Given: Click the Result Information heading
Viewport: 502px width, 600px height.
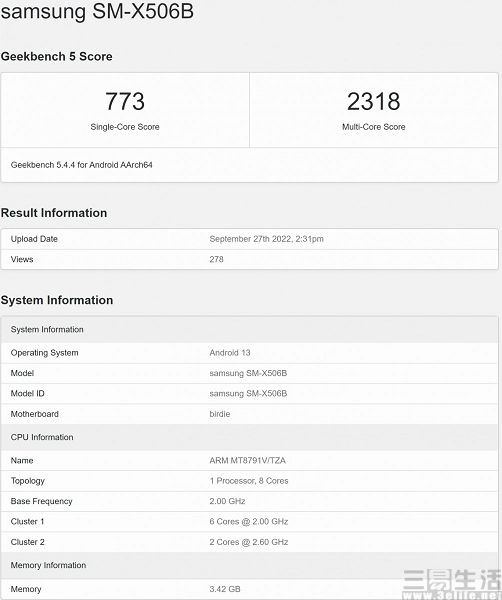Looking at the screenshot, I should [x=54, y=213].
